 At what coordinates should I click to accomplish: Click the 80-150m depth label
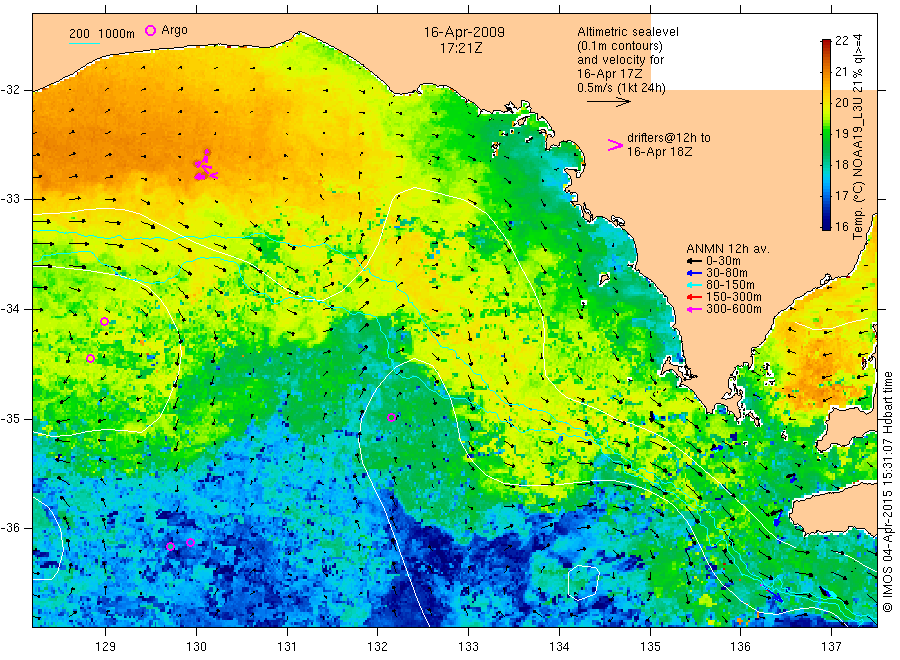(730, 285)
